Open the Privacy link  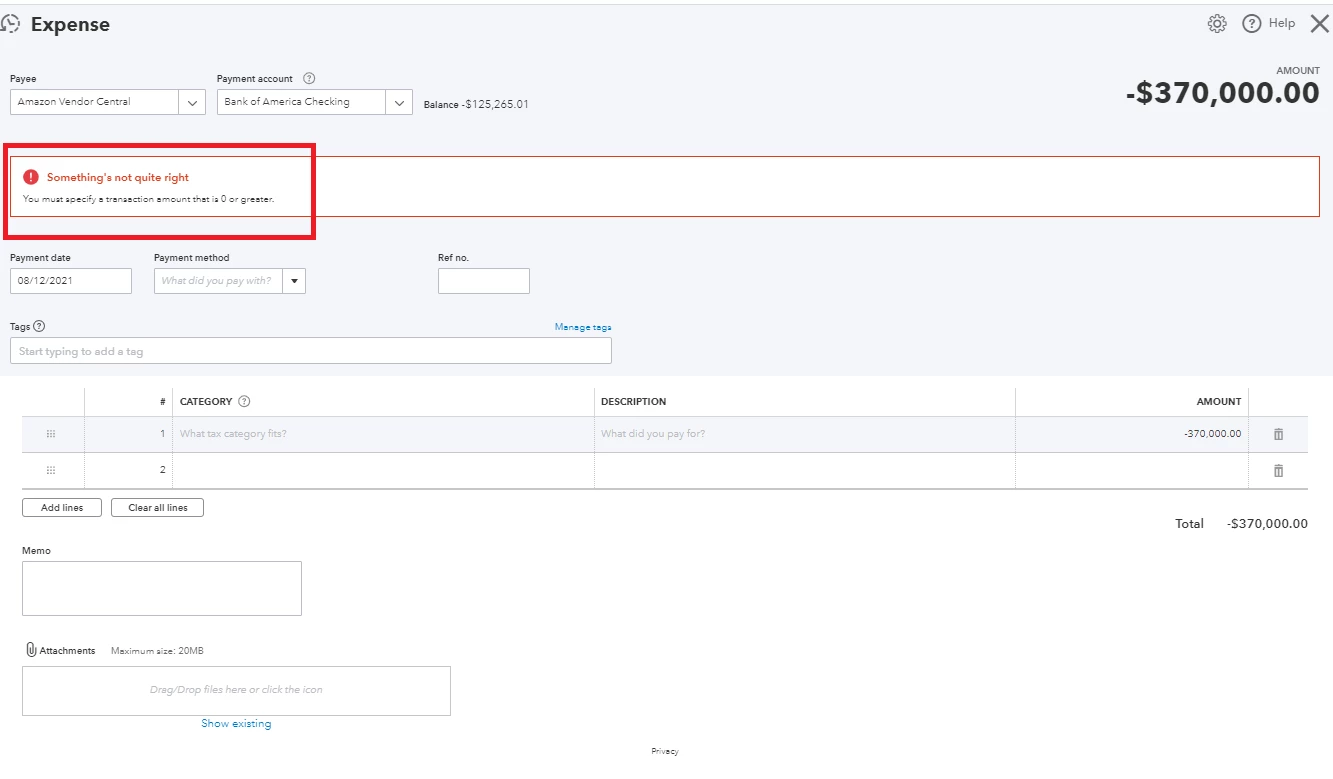[x=665, y=751]
